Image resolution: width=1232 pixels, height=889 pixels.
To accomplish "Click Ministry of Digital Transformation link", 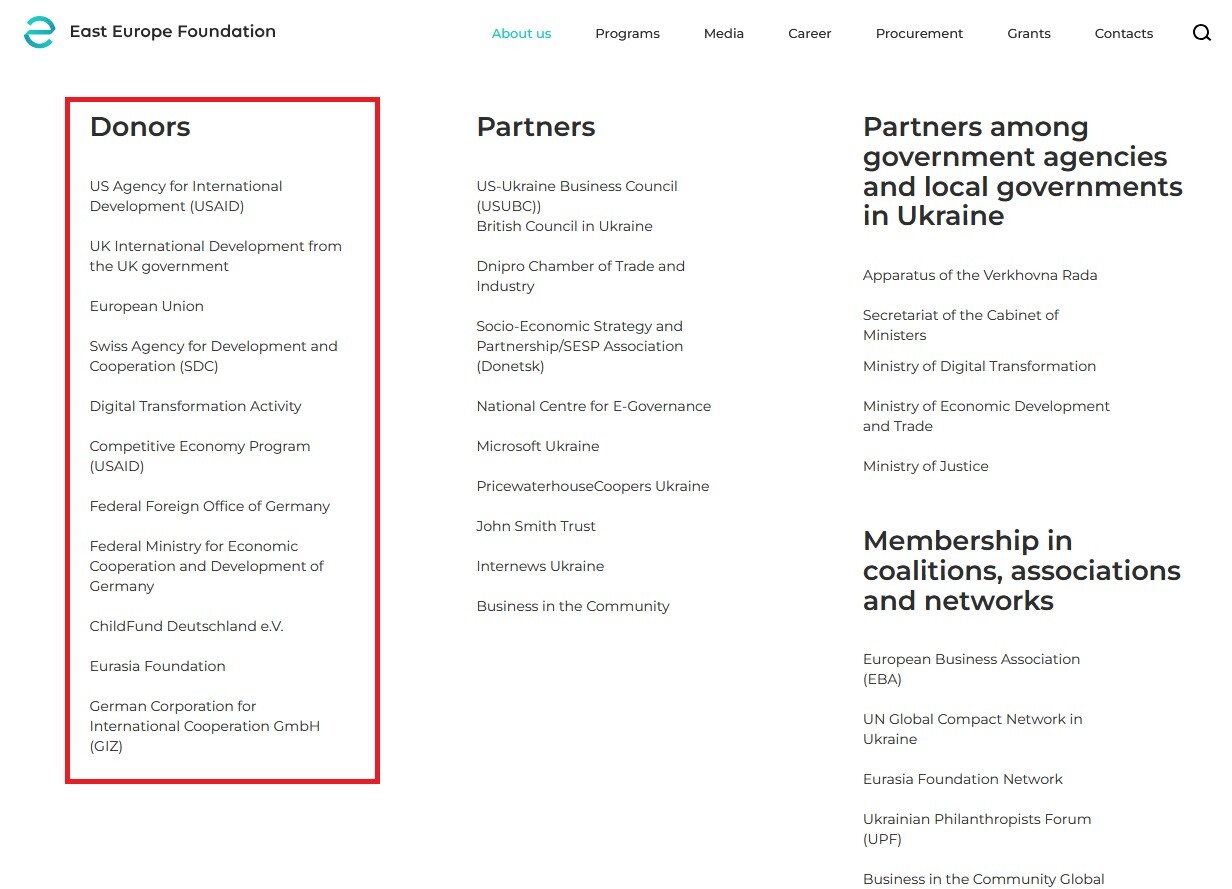I will click(x=980, y=366).
